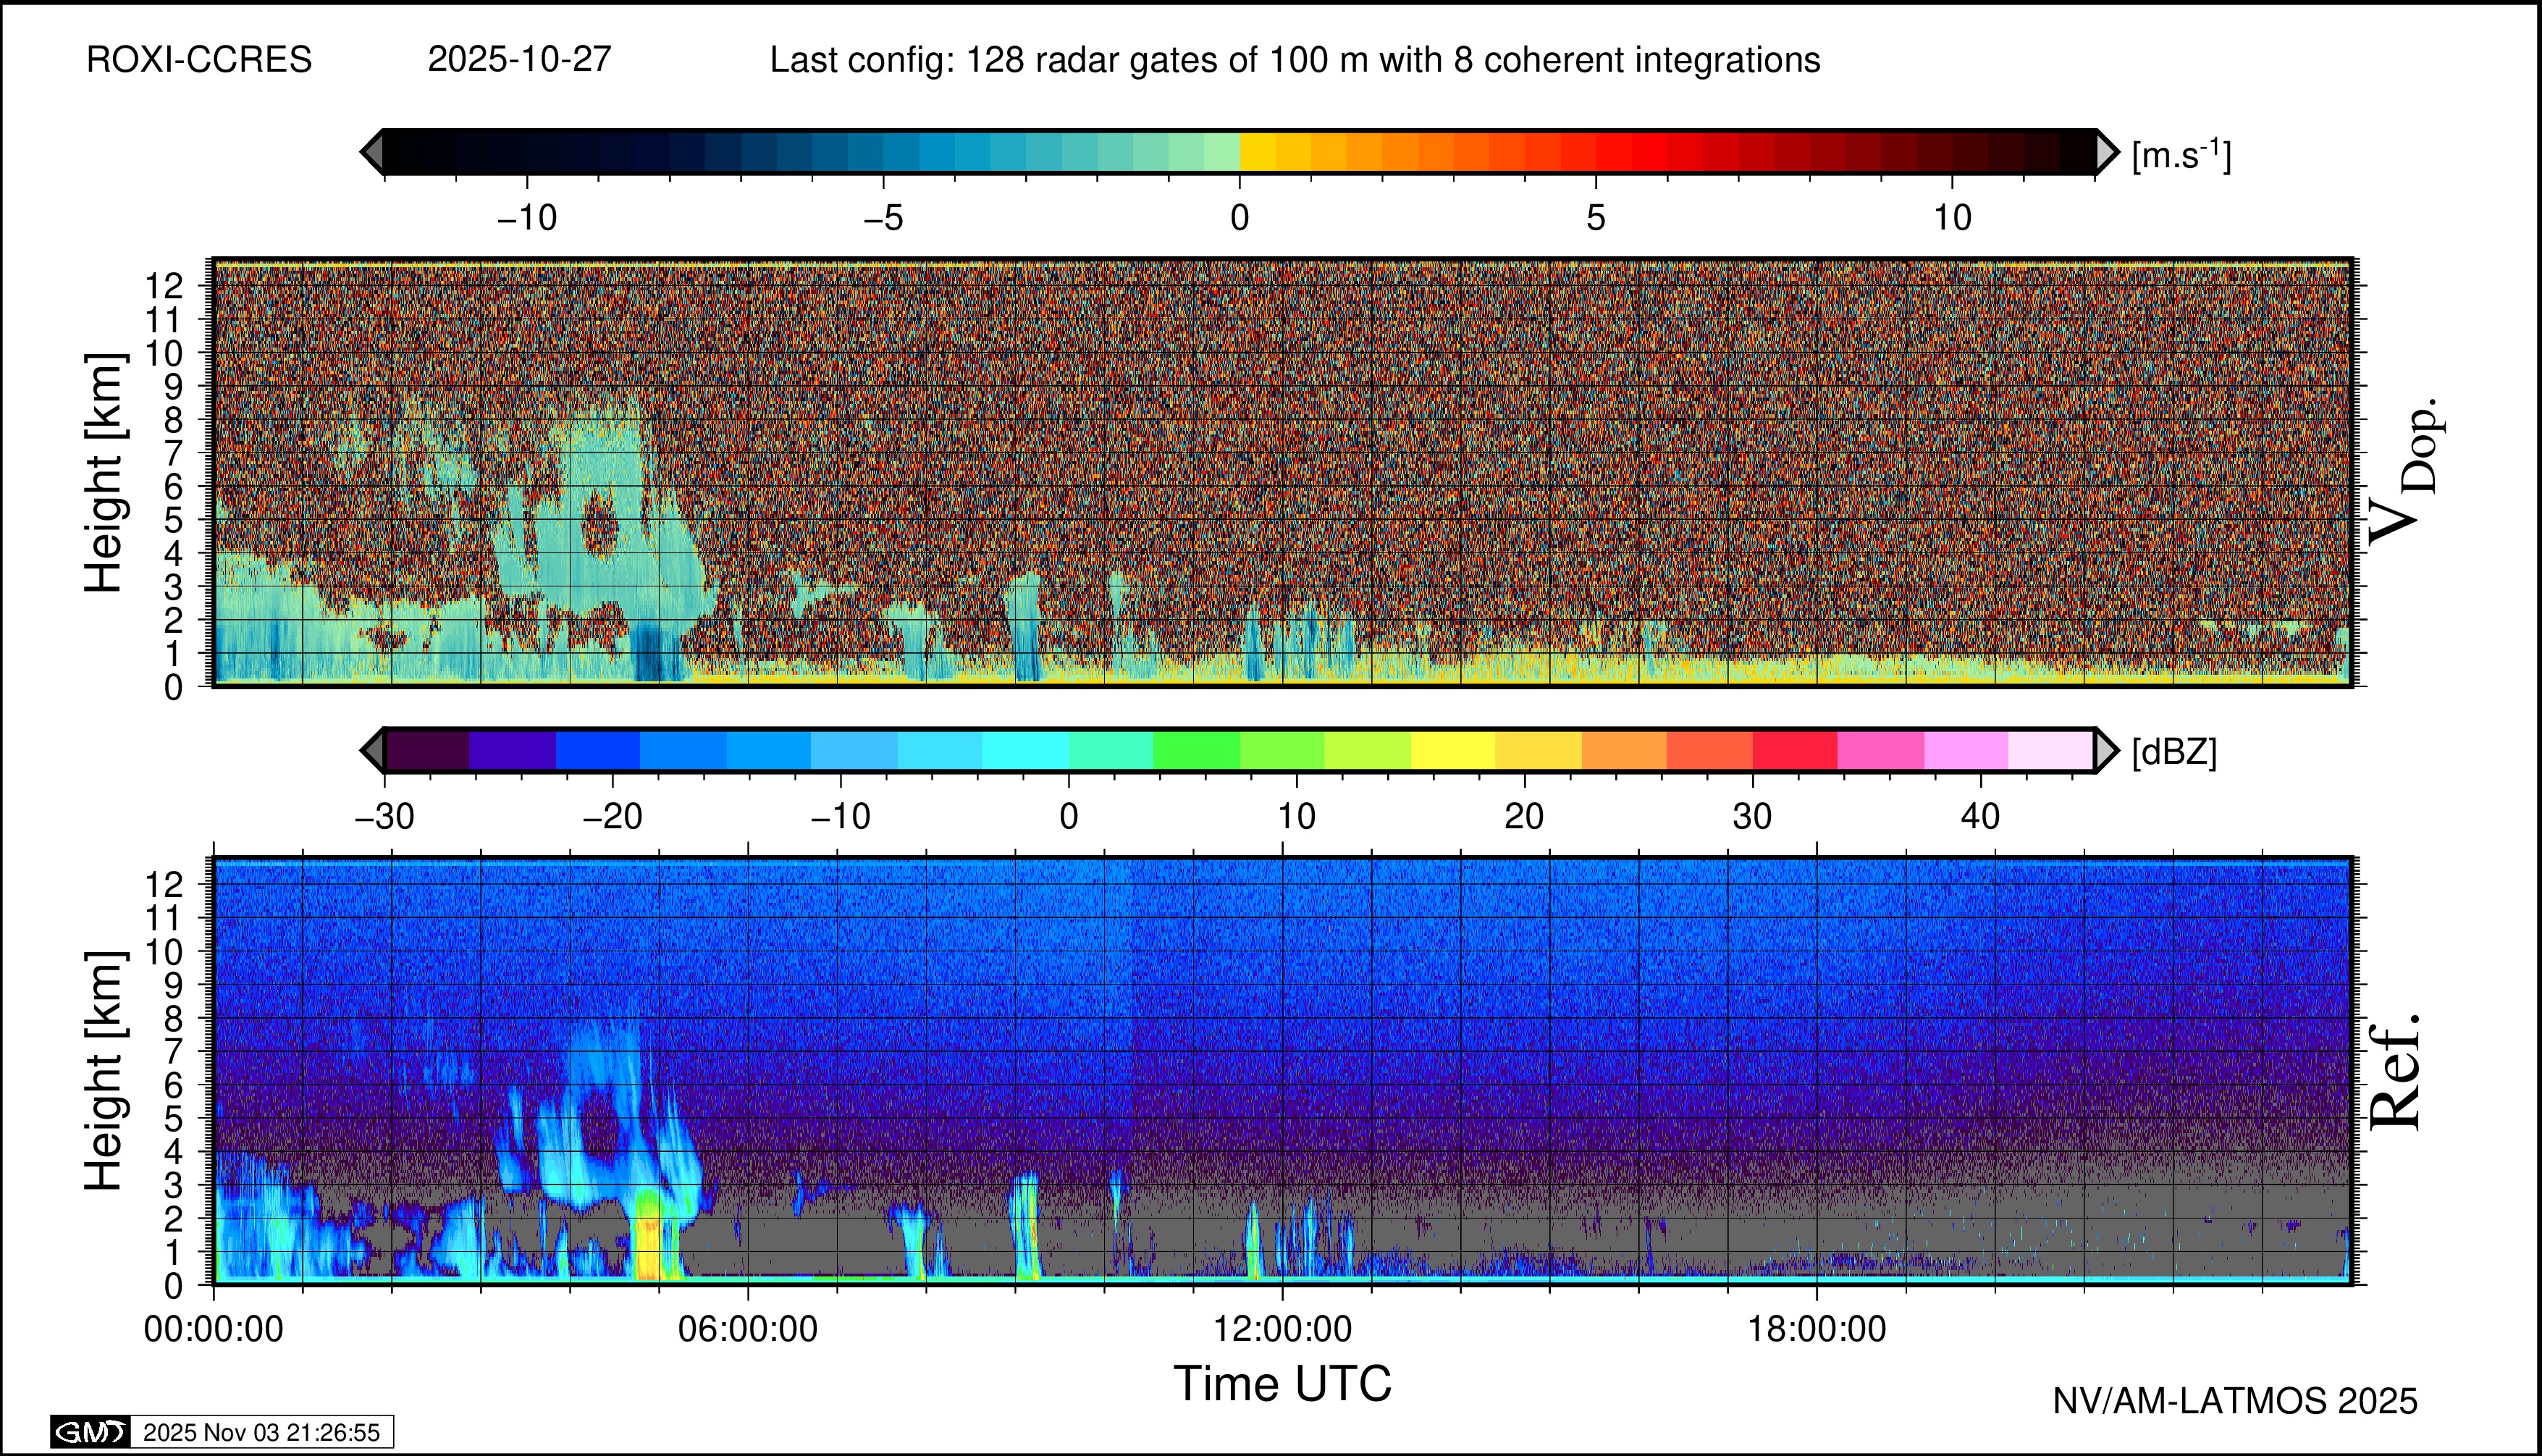The image size is (2542, 1456).
Task: Click the dark purple swatch at −30 dBZ
Action: click(x=427, y=750)
